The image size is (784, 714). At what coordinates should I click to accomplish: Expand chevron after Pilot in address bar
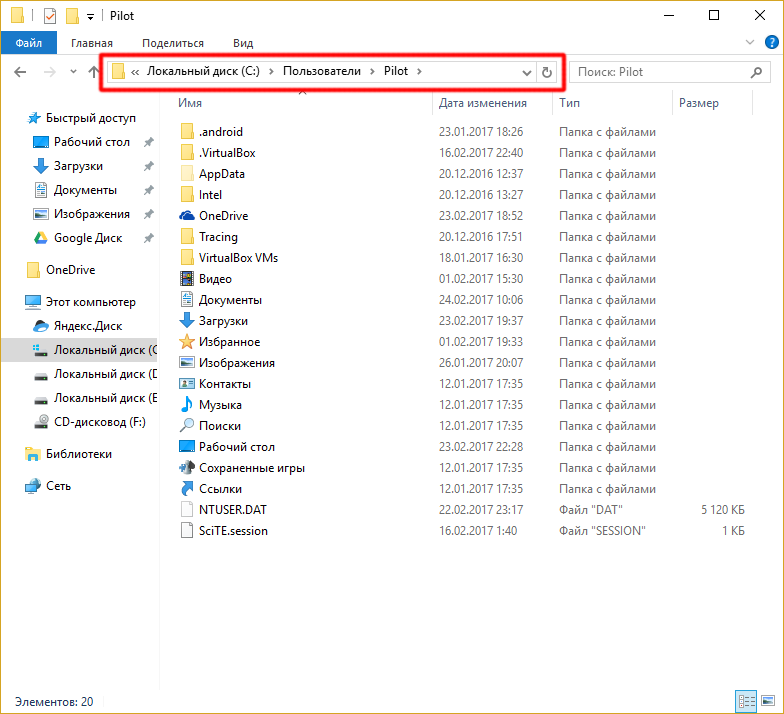click(x=419, y=72)
